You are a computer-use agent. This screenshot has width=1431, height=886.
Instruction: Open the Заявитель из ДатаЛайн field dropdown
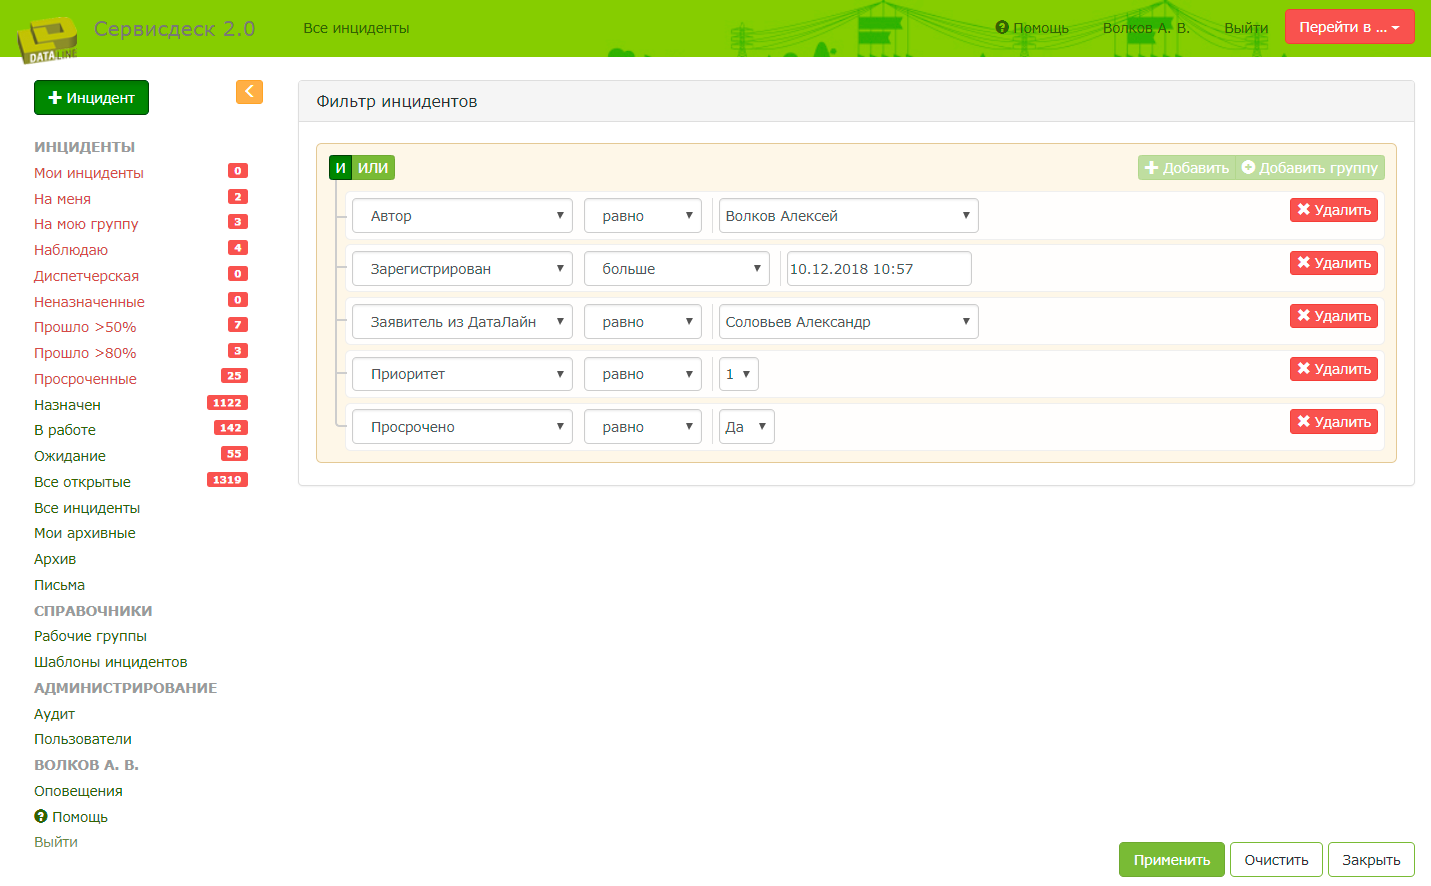tap(462, 322)
